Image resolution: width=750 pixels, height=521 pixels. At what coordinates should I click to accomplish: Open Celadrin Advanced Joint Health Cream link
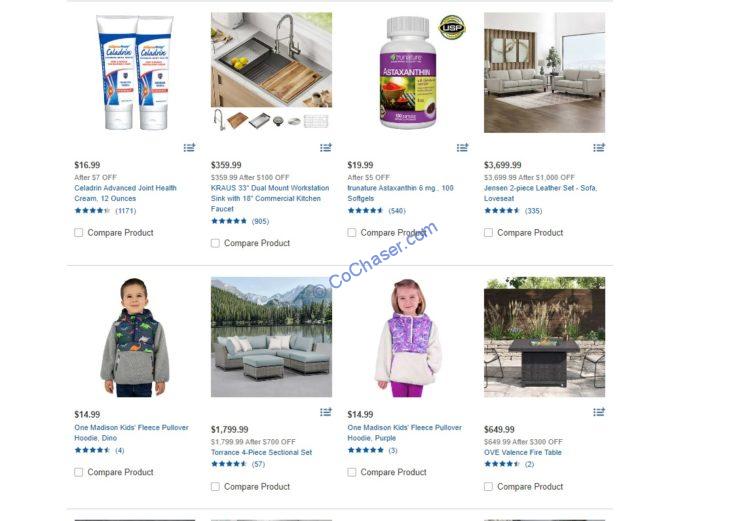[x=125, y=193]
